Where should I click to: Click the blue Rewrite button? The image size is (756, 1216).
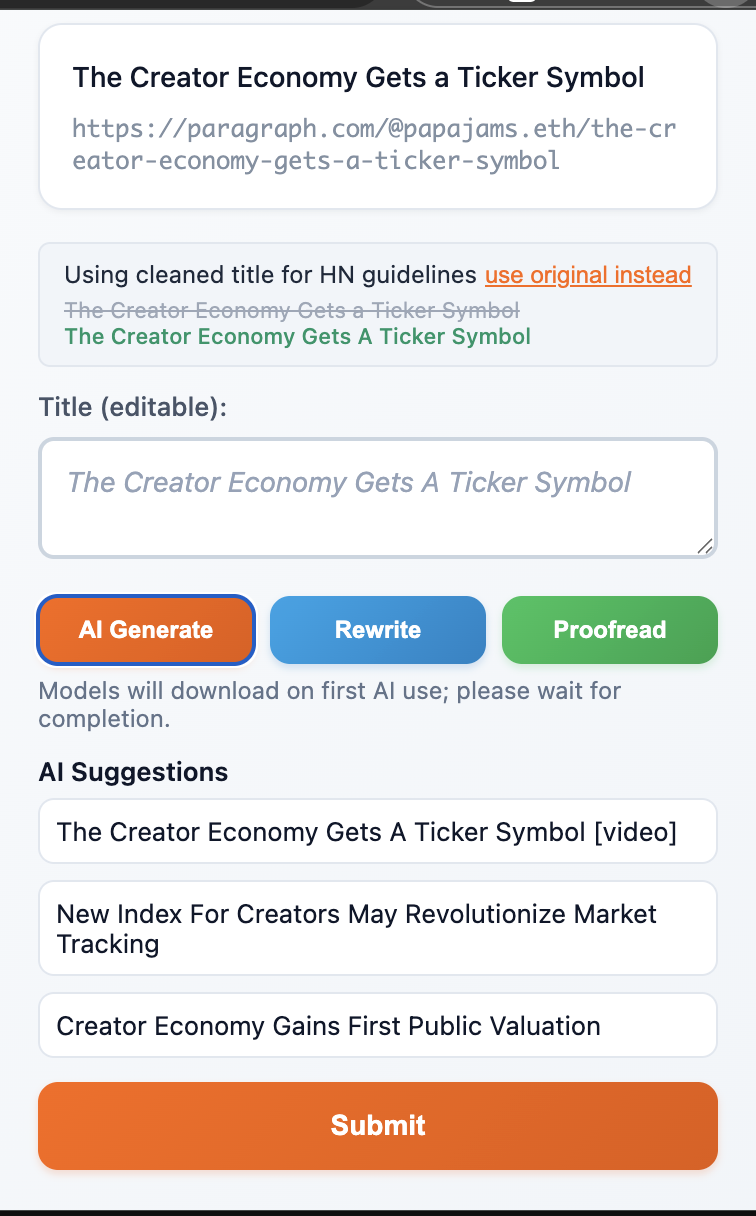(378, 630)
